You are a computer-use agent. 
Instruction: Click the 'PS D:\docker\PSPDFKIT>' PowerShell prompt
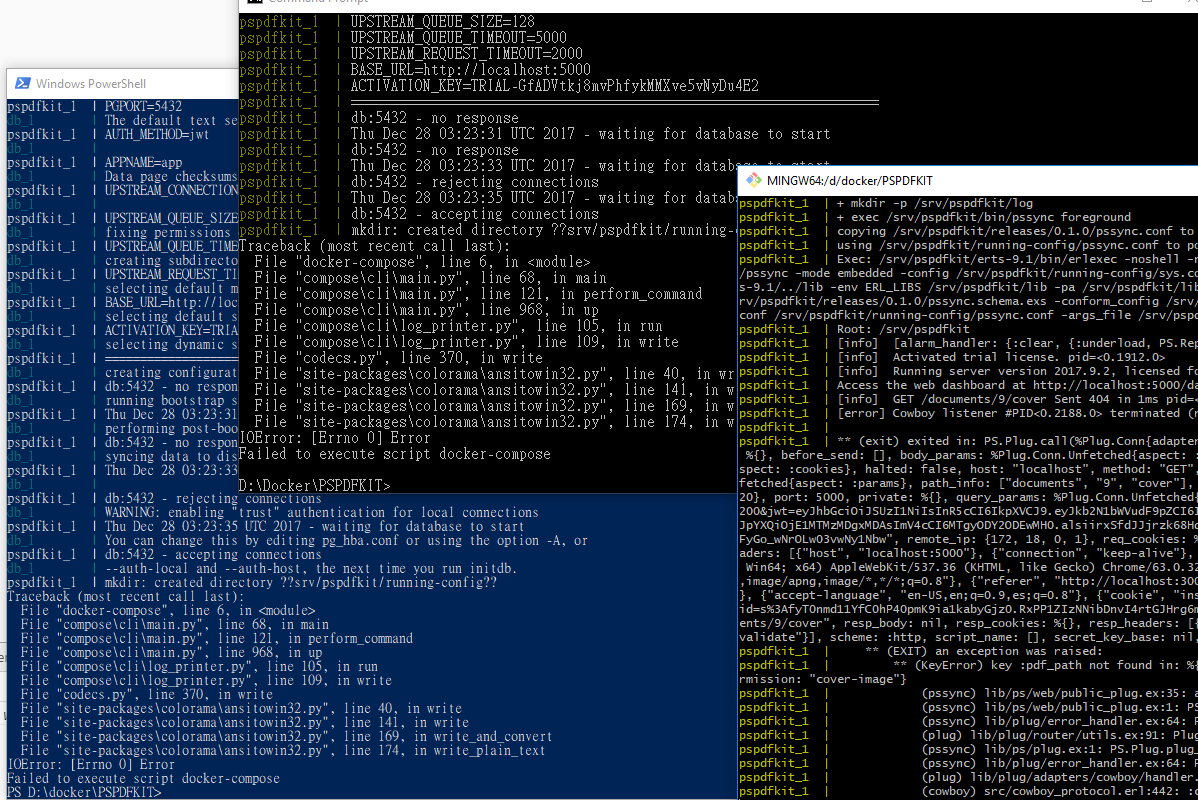(84, 792)
